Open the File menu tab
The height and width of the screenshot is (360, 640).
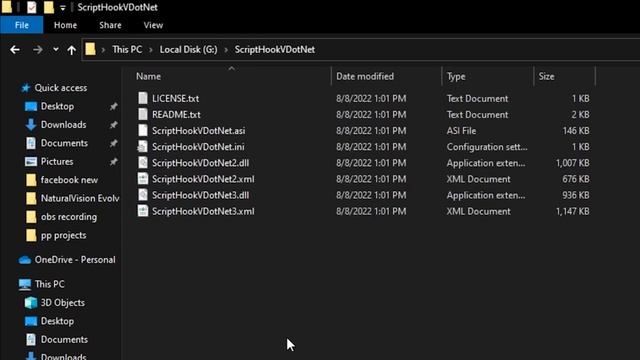click(22, 25)
